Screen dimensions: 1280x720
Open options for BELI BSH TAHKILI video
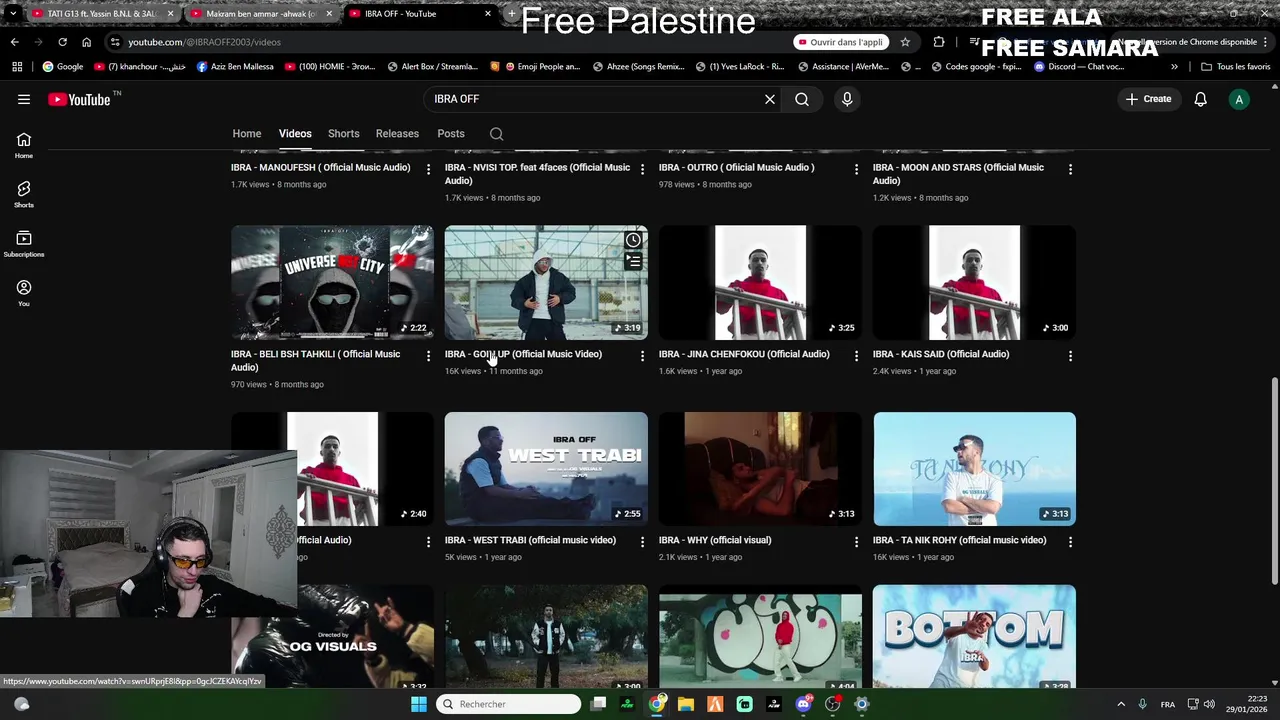(428, 356)
